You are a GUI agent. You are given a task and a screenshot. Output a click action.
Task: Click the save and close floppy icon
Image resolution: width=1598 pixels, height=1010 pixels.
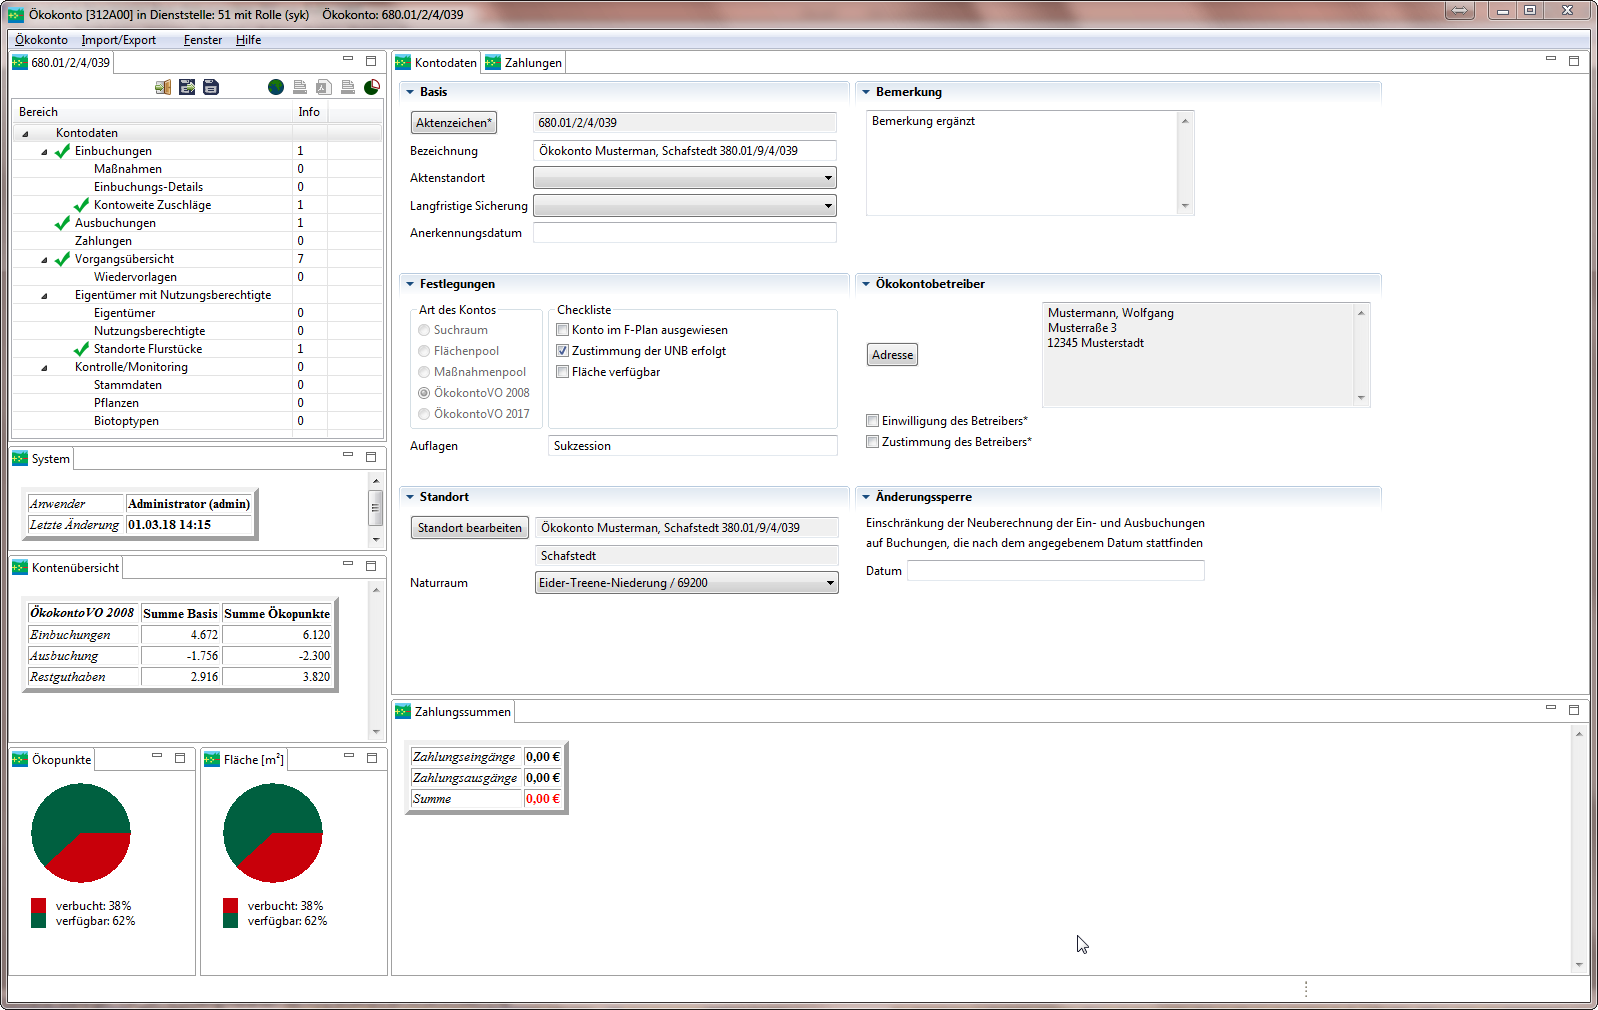187,88
